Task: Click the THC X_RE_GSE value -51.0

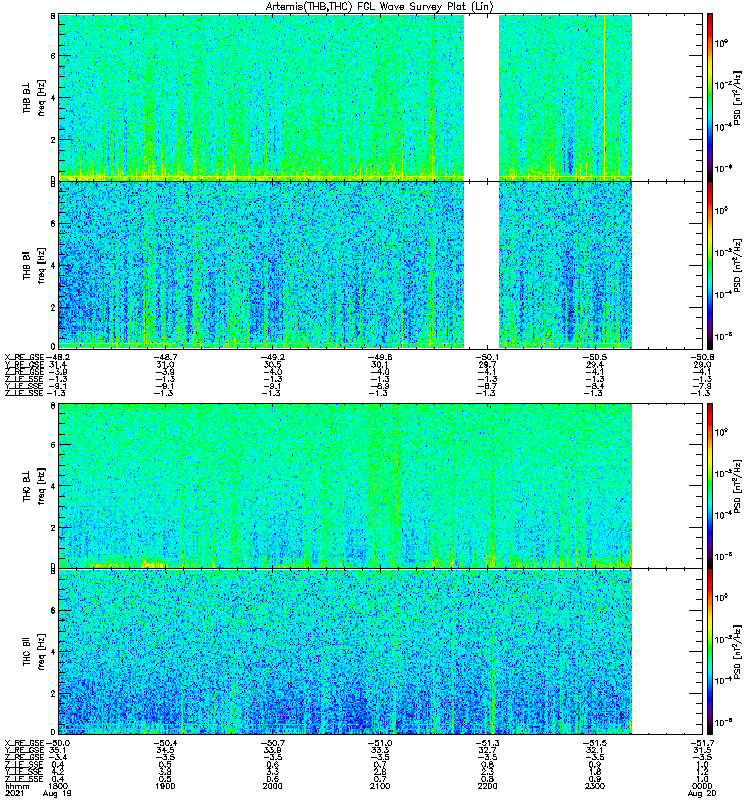Action: [380, 743]
